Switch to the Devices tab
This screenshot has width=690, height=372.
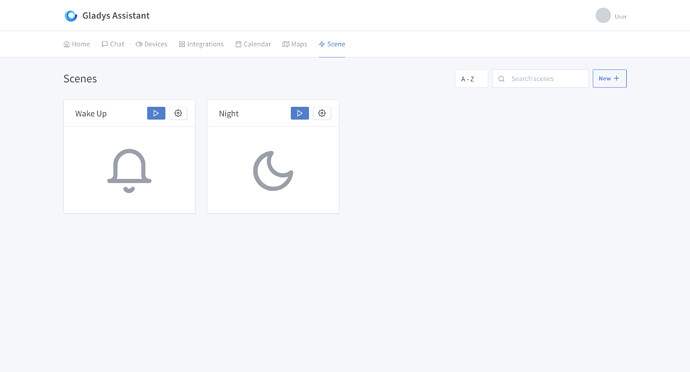point(151,44)
